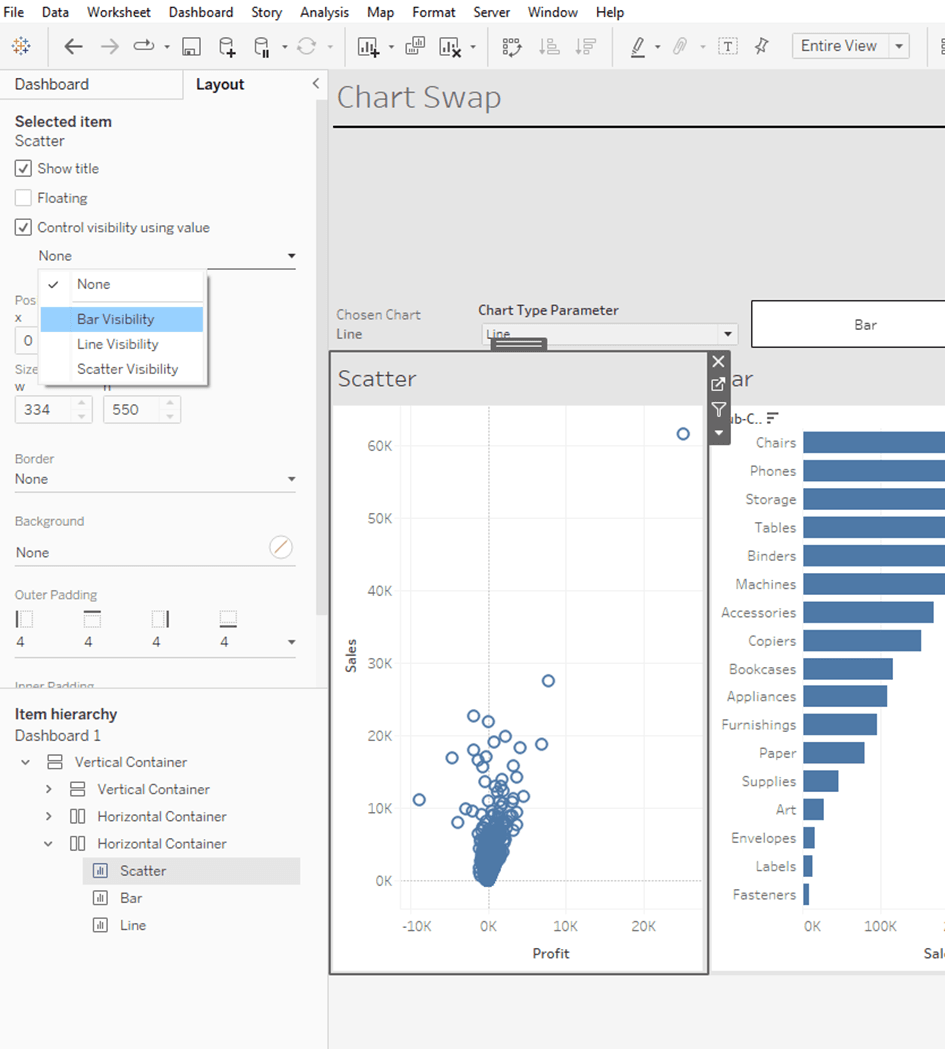
Task: Open the File menu
Action: pyautogui.click(x=13, y=12)
